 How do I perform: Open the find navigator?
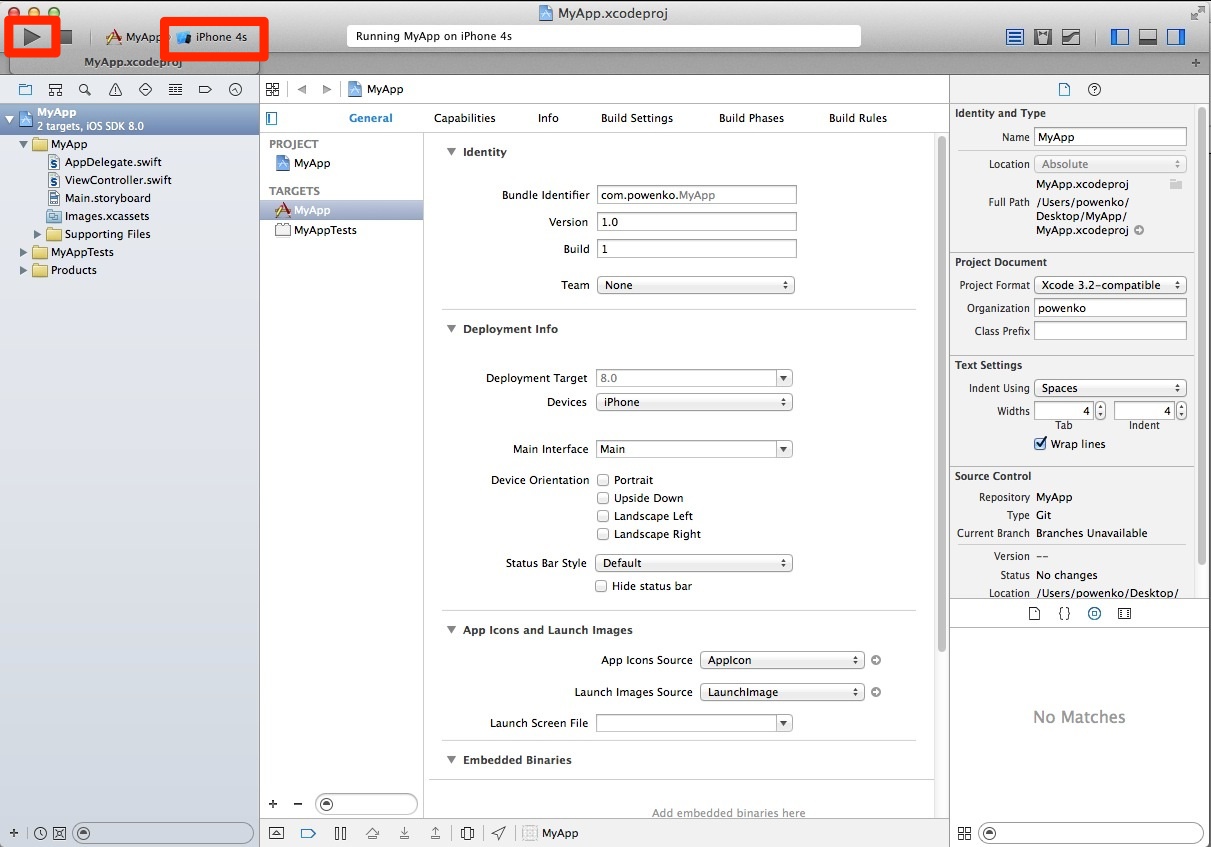[x=85, y=89]
